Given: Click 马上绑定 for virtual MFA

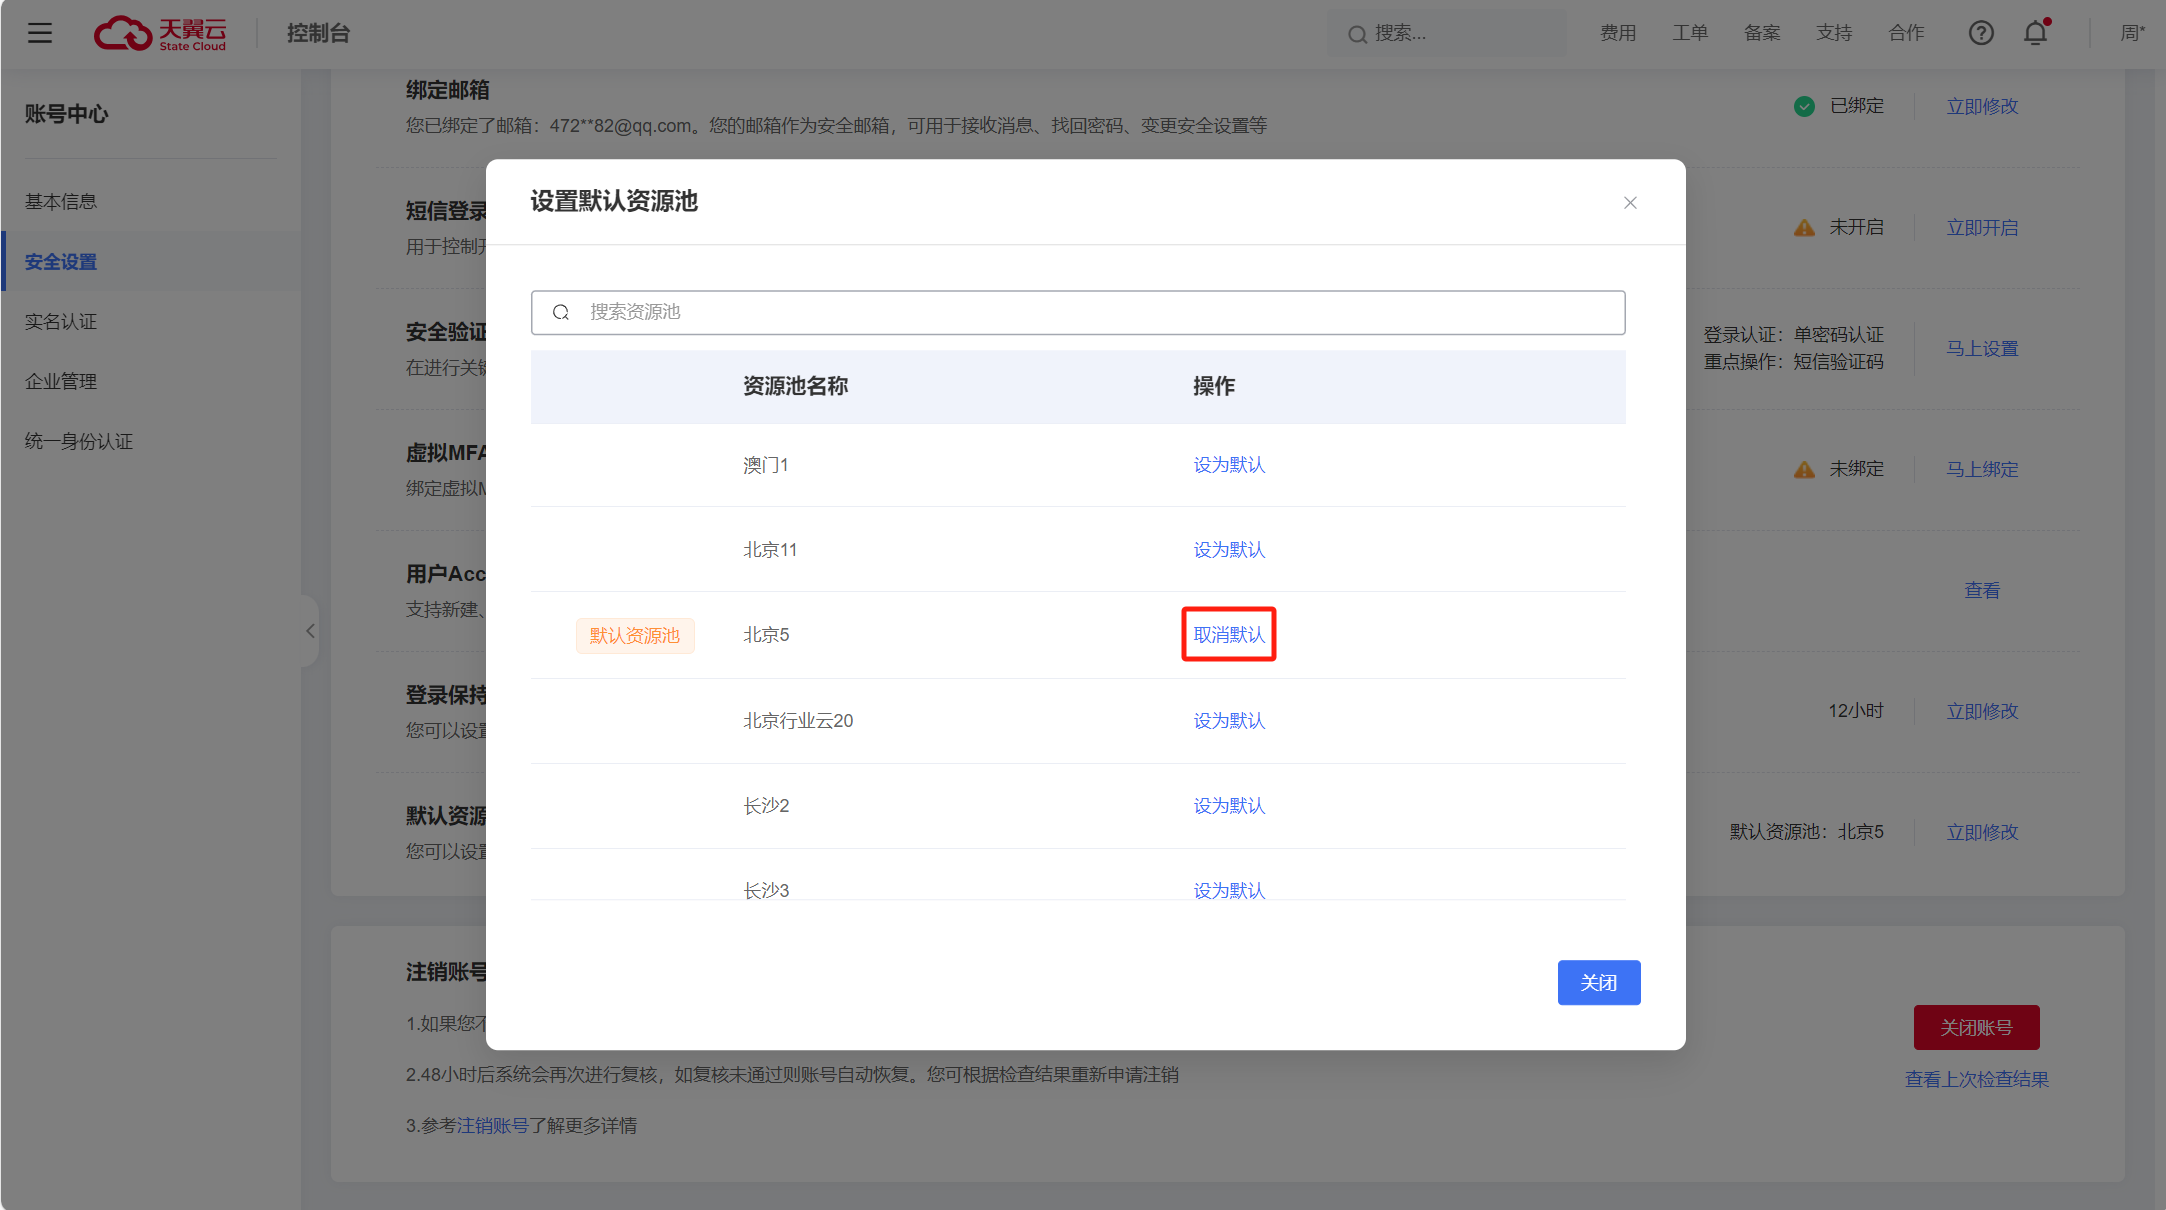Looking at the screenshot, I should [x=1982, y=470].
